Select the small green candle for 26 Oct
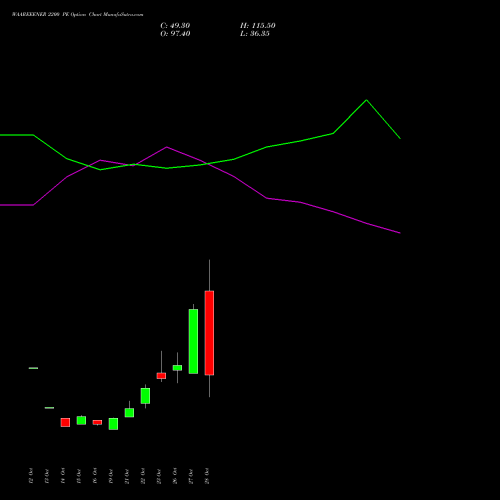Viewport: 500px width, 500px height. tap(177, 368)
